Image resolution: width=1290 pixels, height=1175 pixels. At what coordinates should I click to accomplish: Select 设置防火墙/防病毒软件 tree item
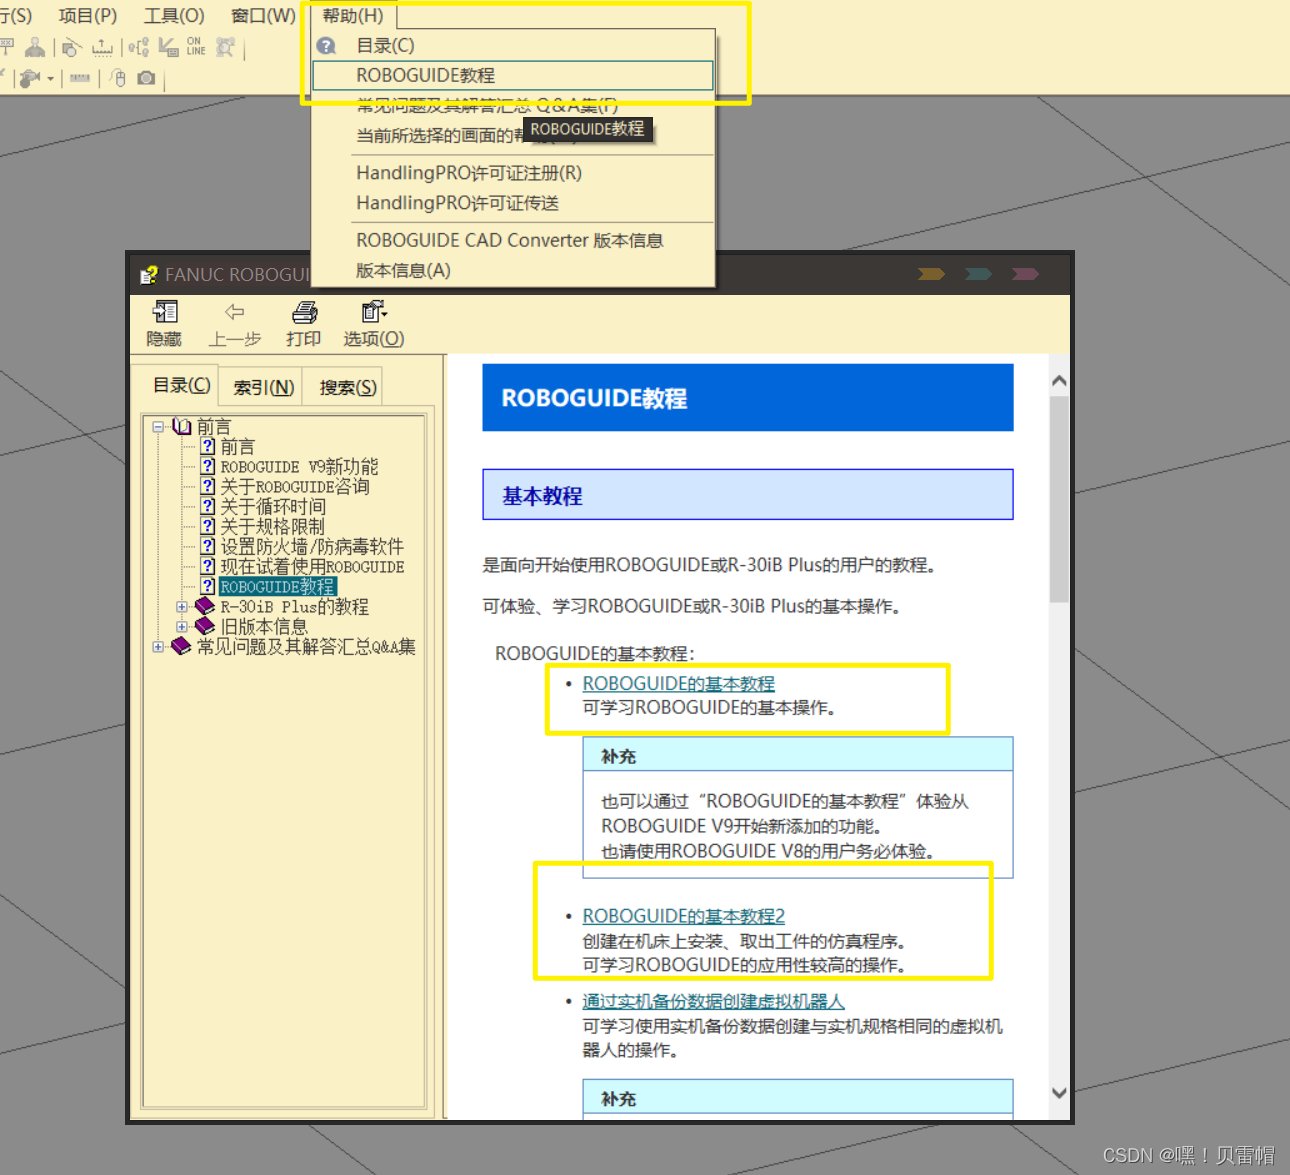click(x=312, y=547)
